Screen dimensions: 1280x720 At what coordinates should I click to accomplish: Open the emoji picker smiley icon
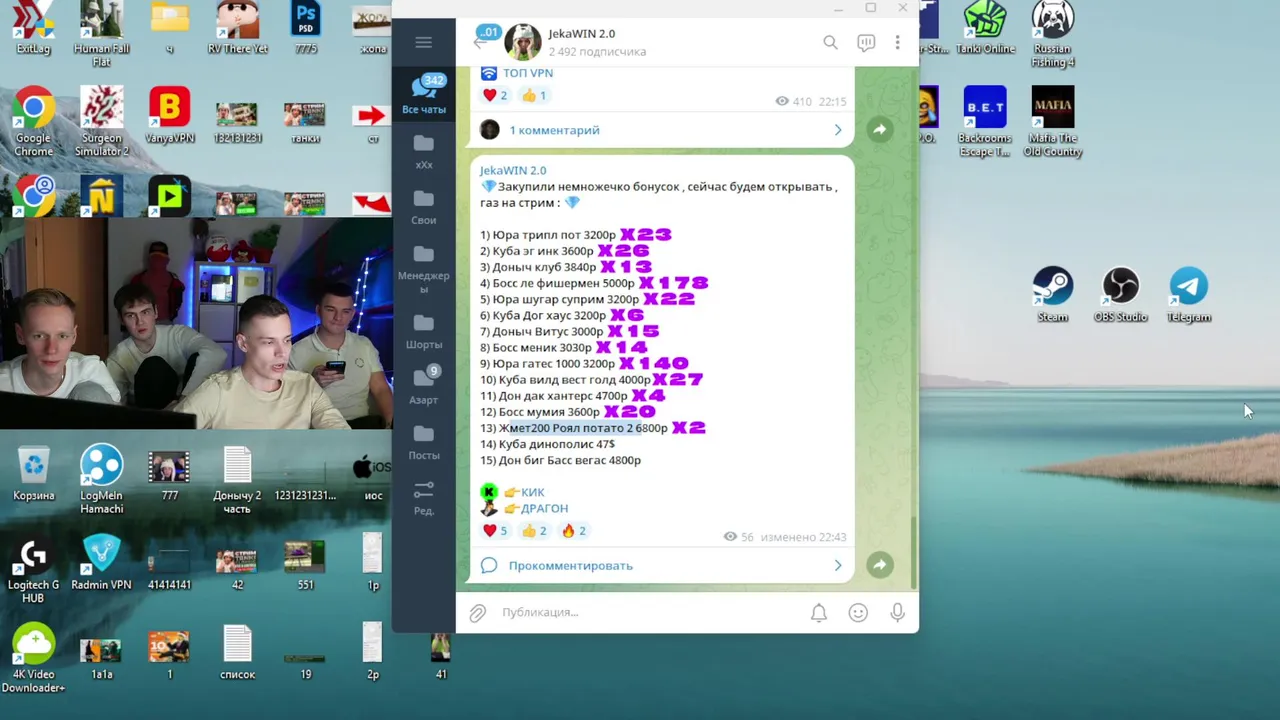(x=858, y=612)
